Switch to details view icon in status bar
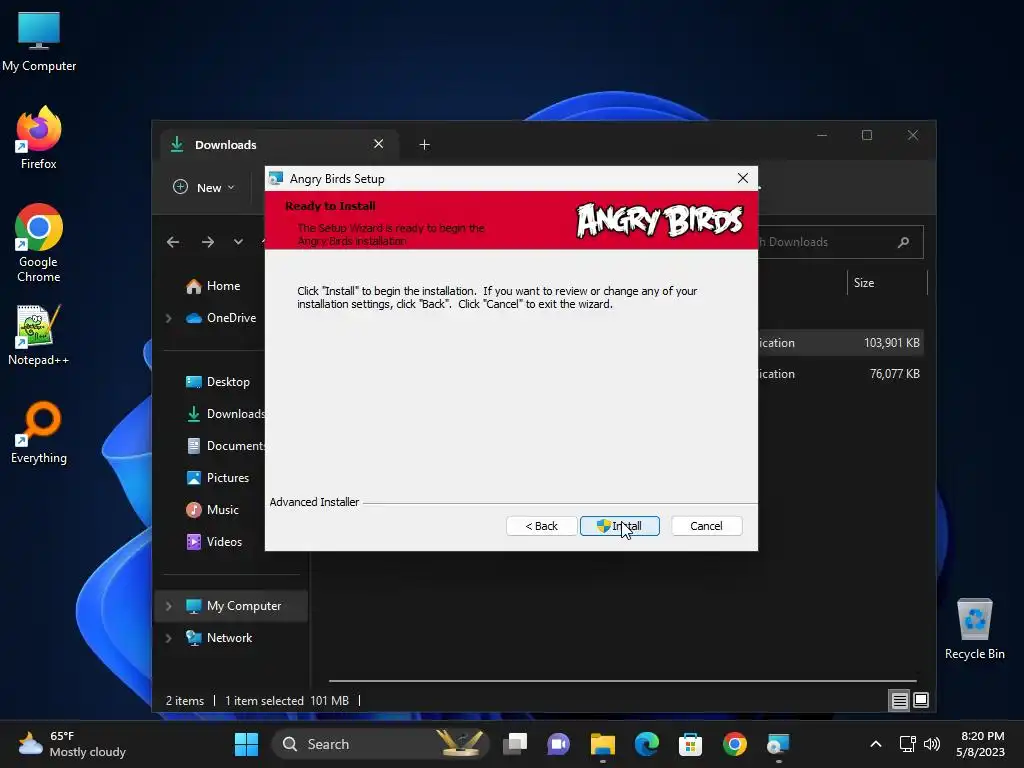Image resolution: width=1024 pixels, height=768 pixels. pyautogui.click(x=899, y=701)
